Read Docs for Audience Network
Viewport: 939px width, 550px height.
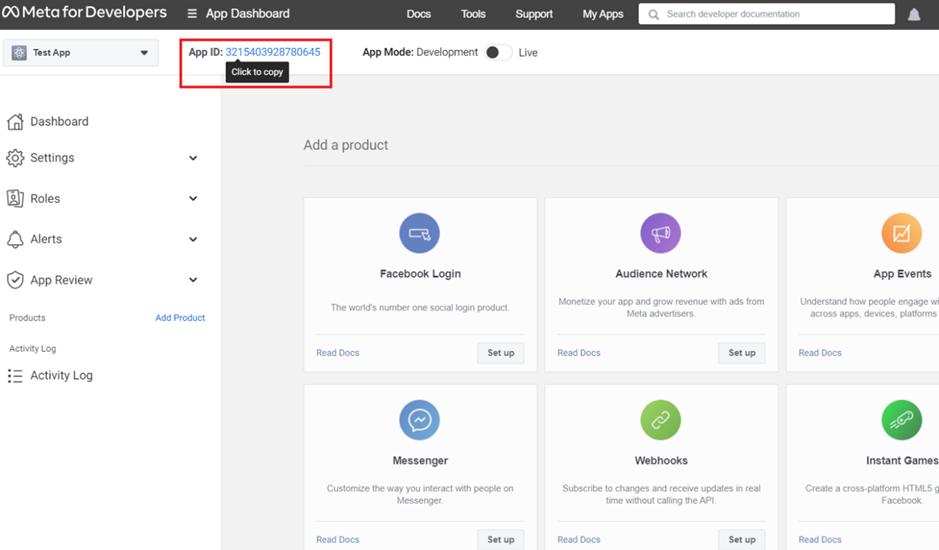[x=578, y=353]
